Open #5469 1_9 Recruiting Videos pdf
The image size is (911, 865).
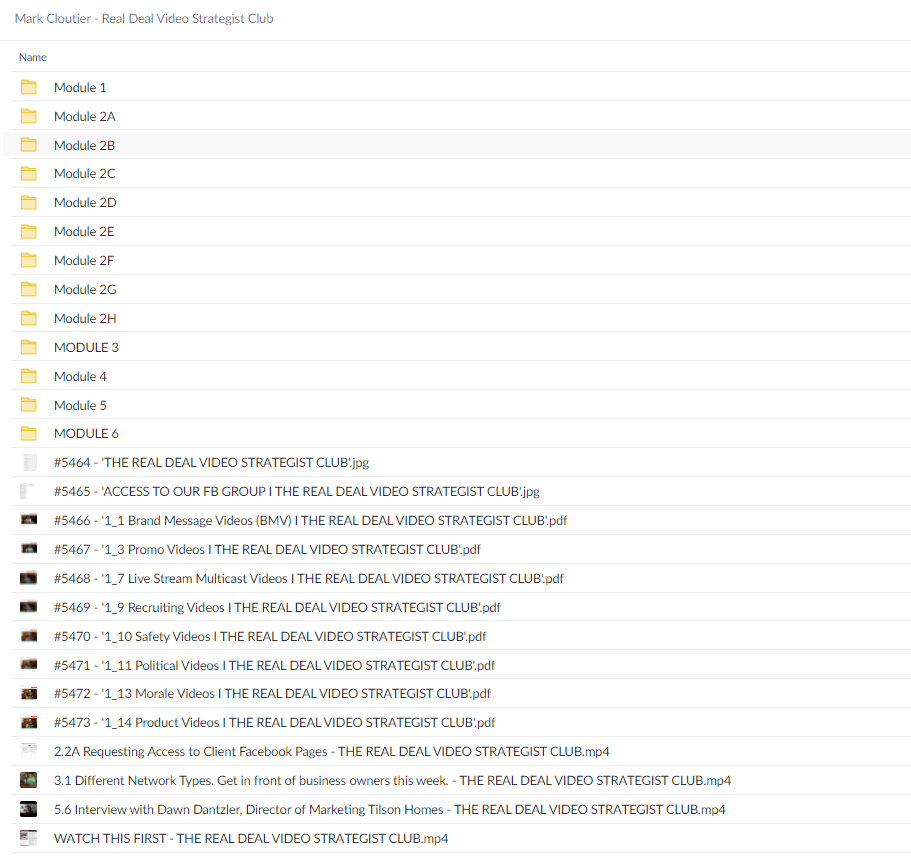coord(277,608)
